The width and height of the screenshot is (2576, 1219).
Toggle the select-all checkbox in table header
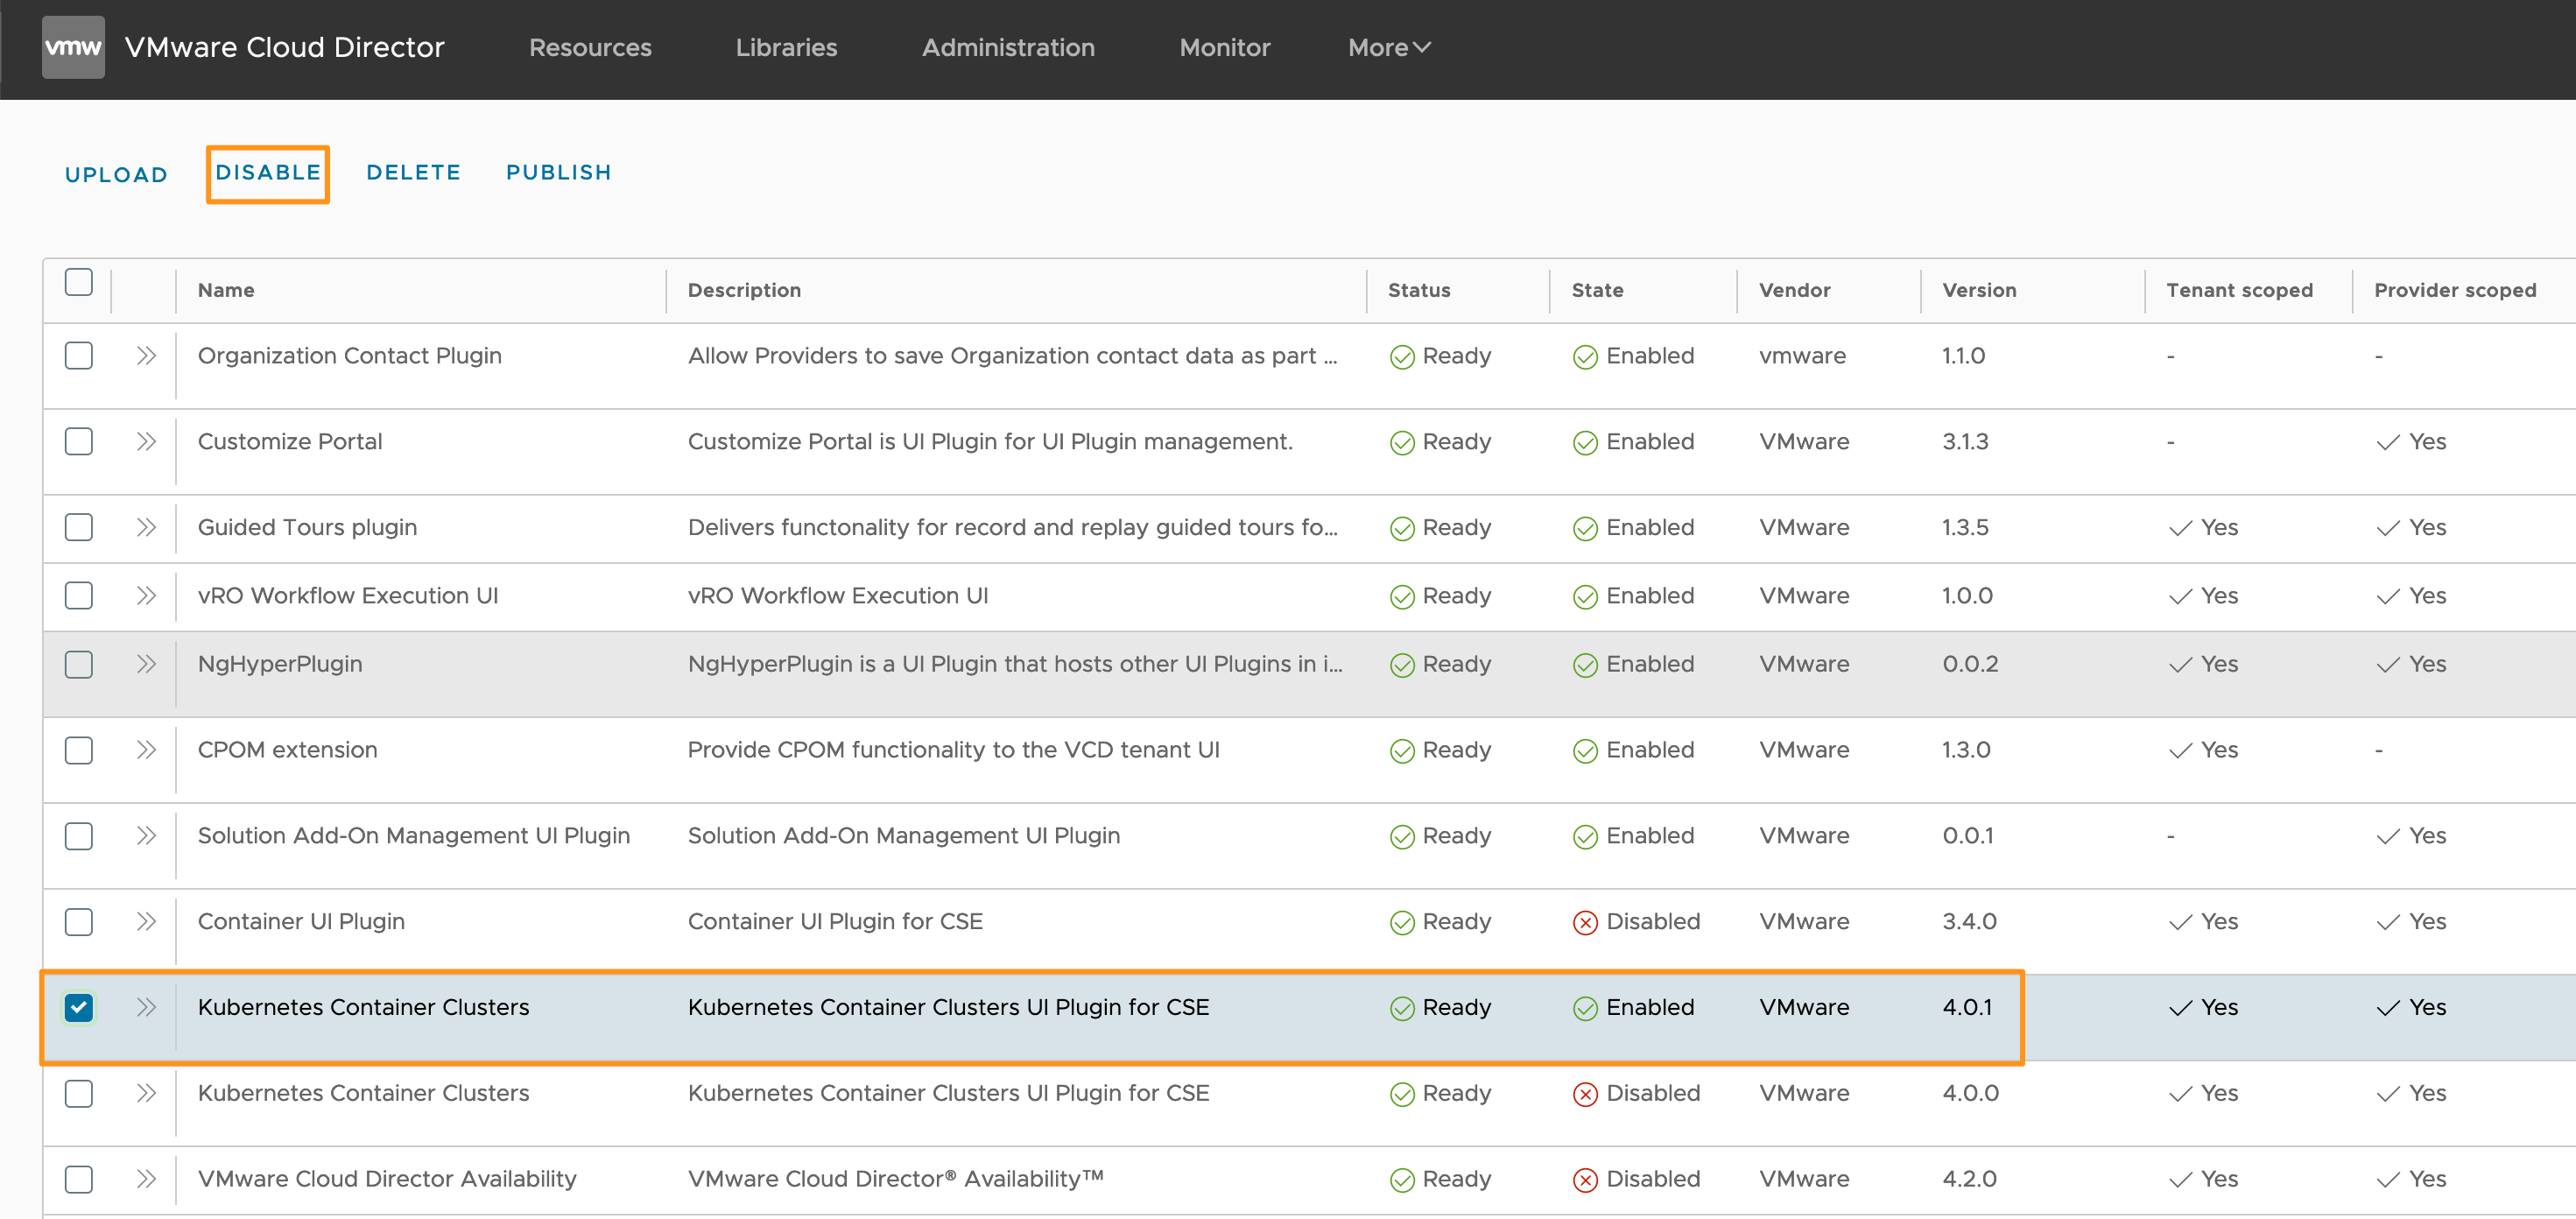(x=79, y=282)
